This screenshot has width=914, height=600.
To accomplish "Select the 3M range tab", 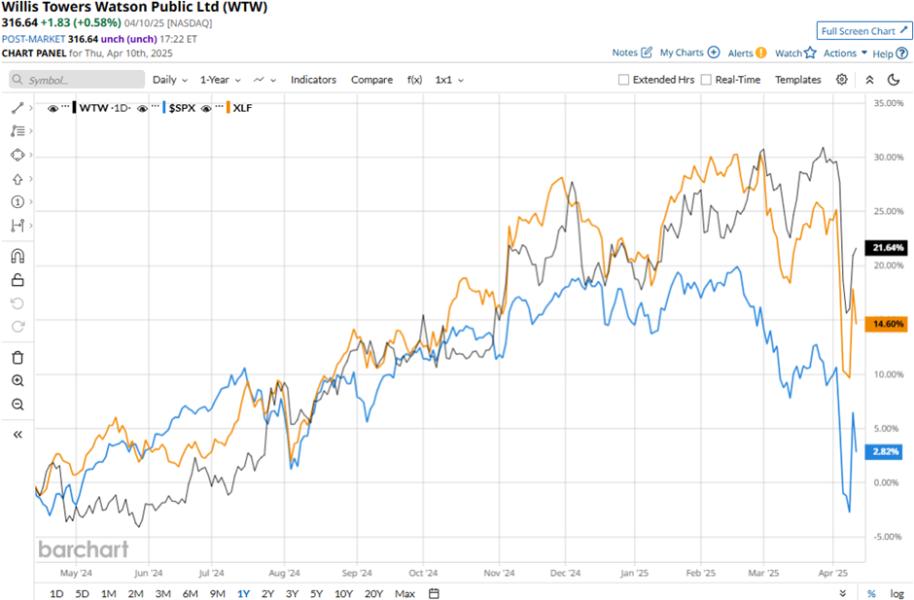I will click(163, 594).
